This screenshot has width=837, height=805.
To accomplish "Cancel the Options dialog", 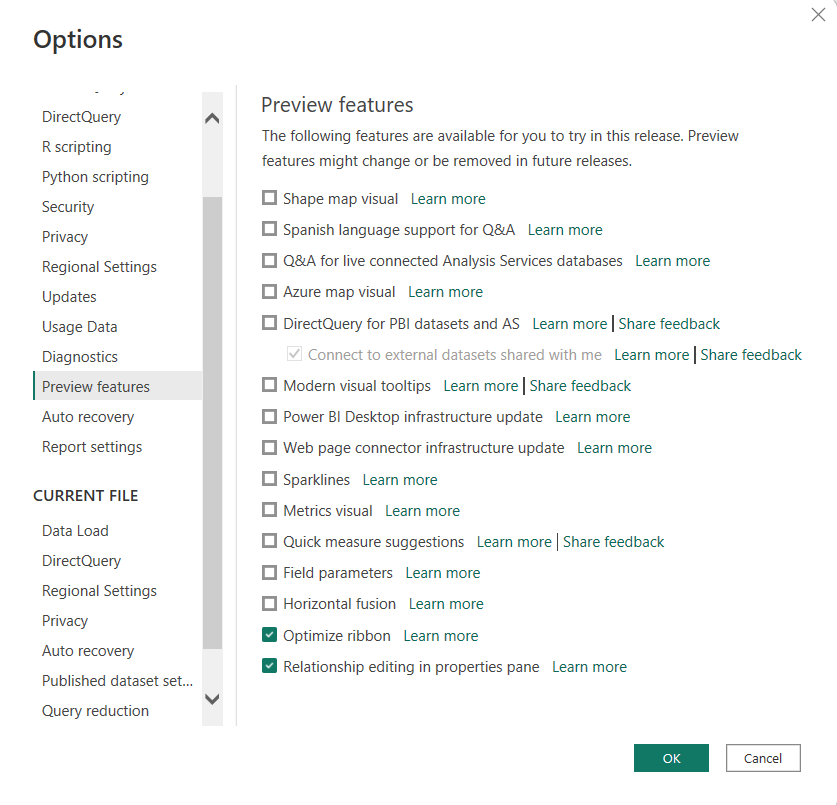I will coord(762,758).
